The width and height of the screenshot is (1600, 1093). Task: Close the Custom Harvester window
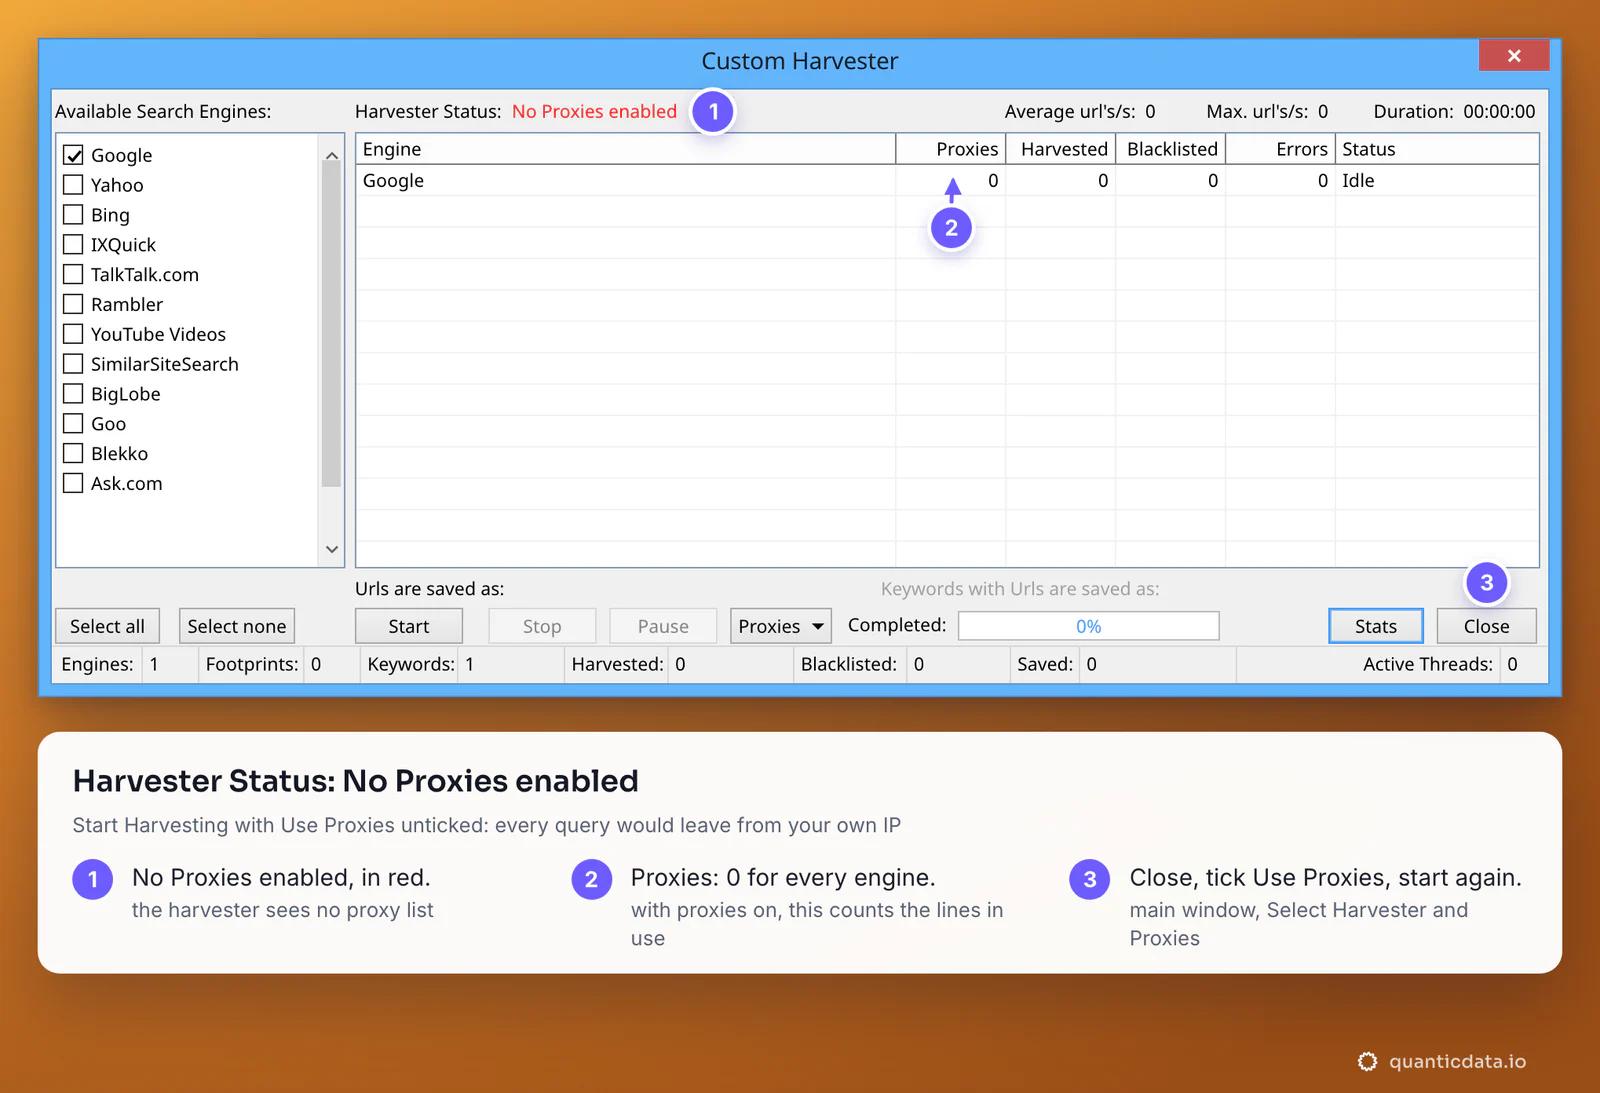point(1514,56)
